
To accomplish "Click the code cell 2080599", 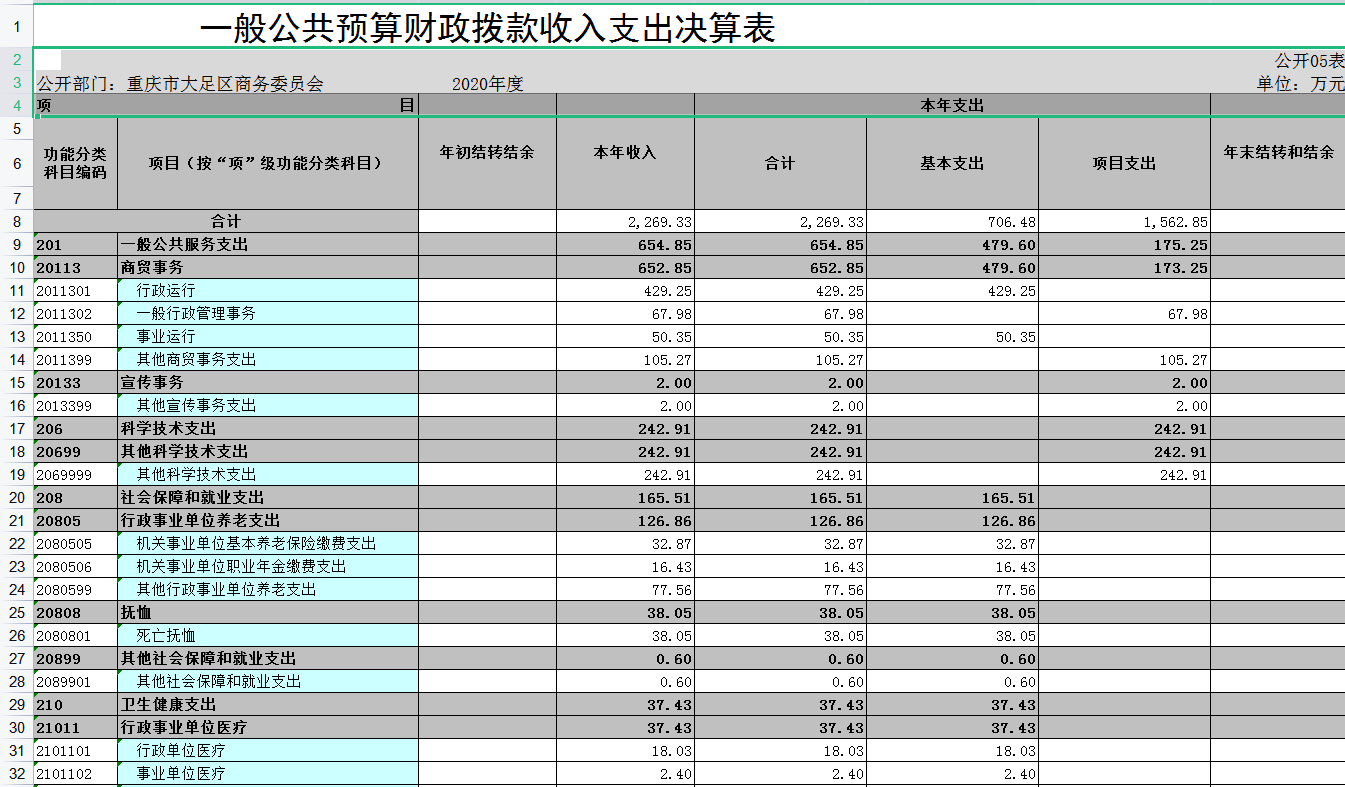I will tap(75, 589).
